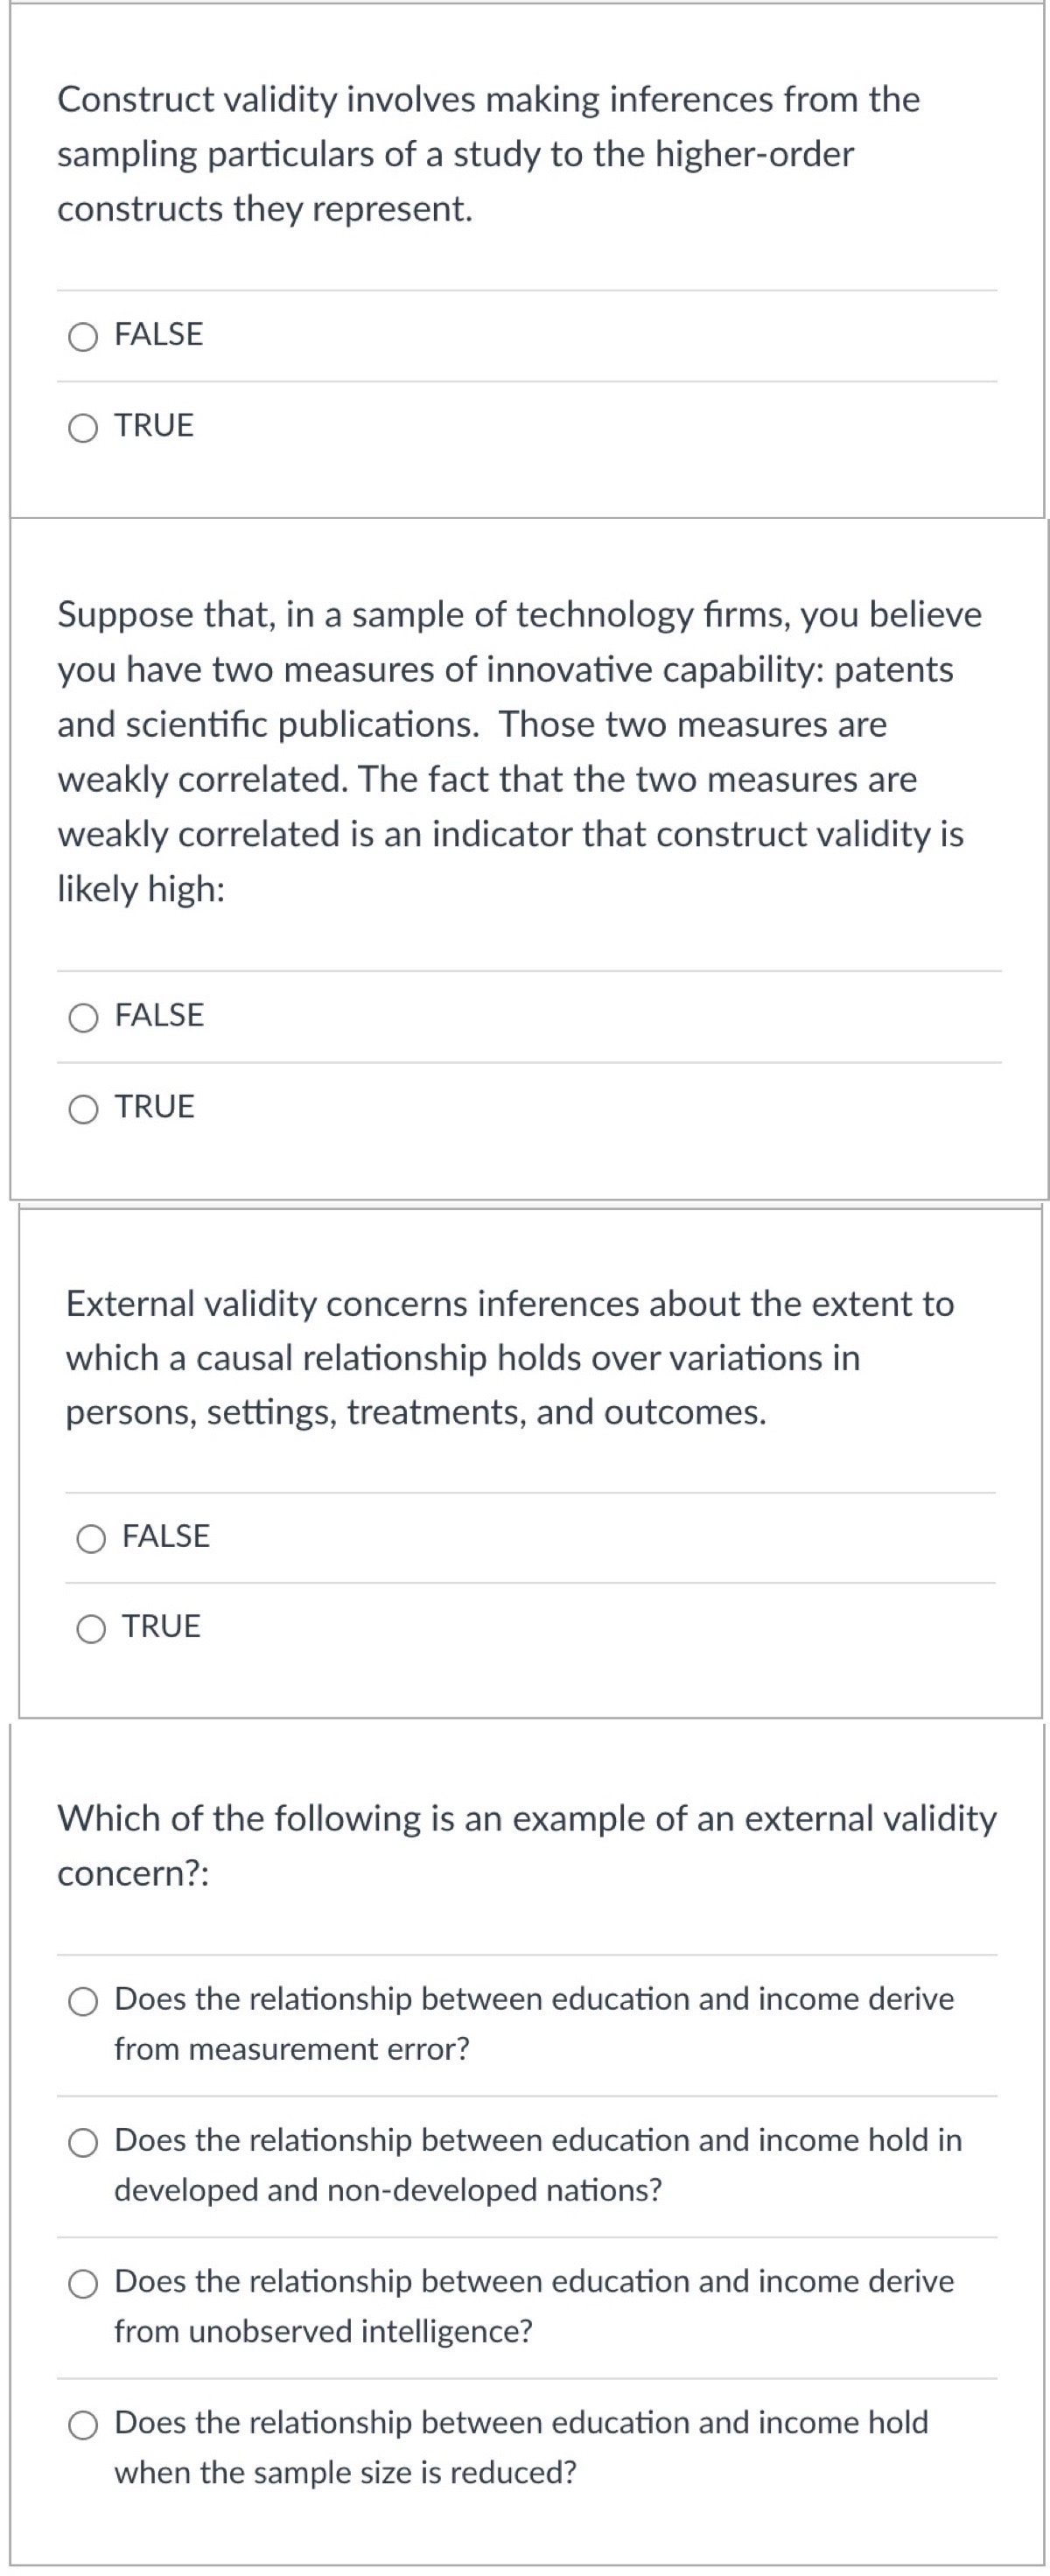
Task: Select TRUE for the construct validity inference question
Action: (x=84, y=427)
